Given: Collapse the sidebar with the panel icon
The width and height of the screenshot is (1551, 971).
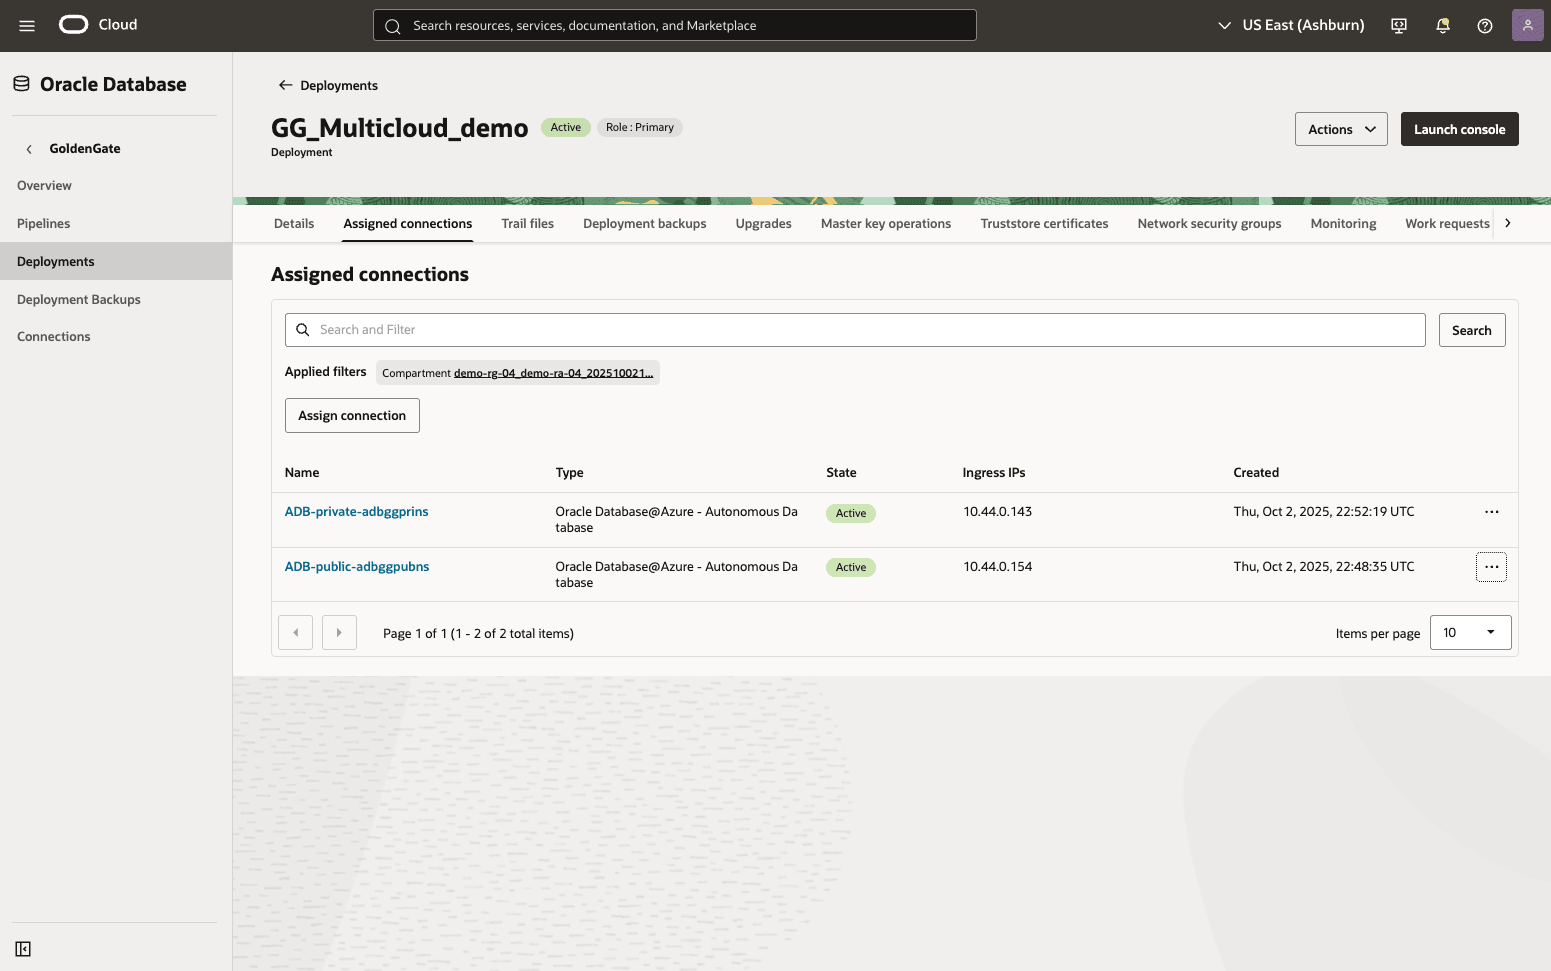Looking at the screenshot, I should pos(23,948).
